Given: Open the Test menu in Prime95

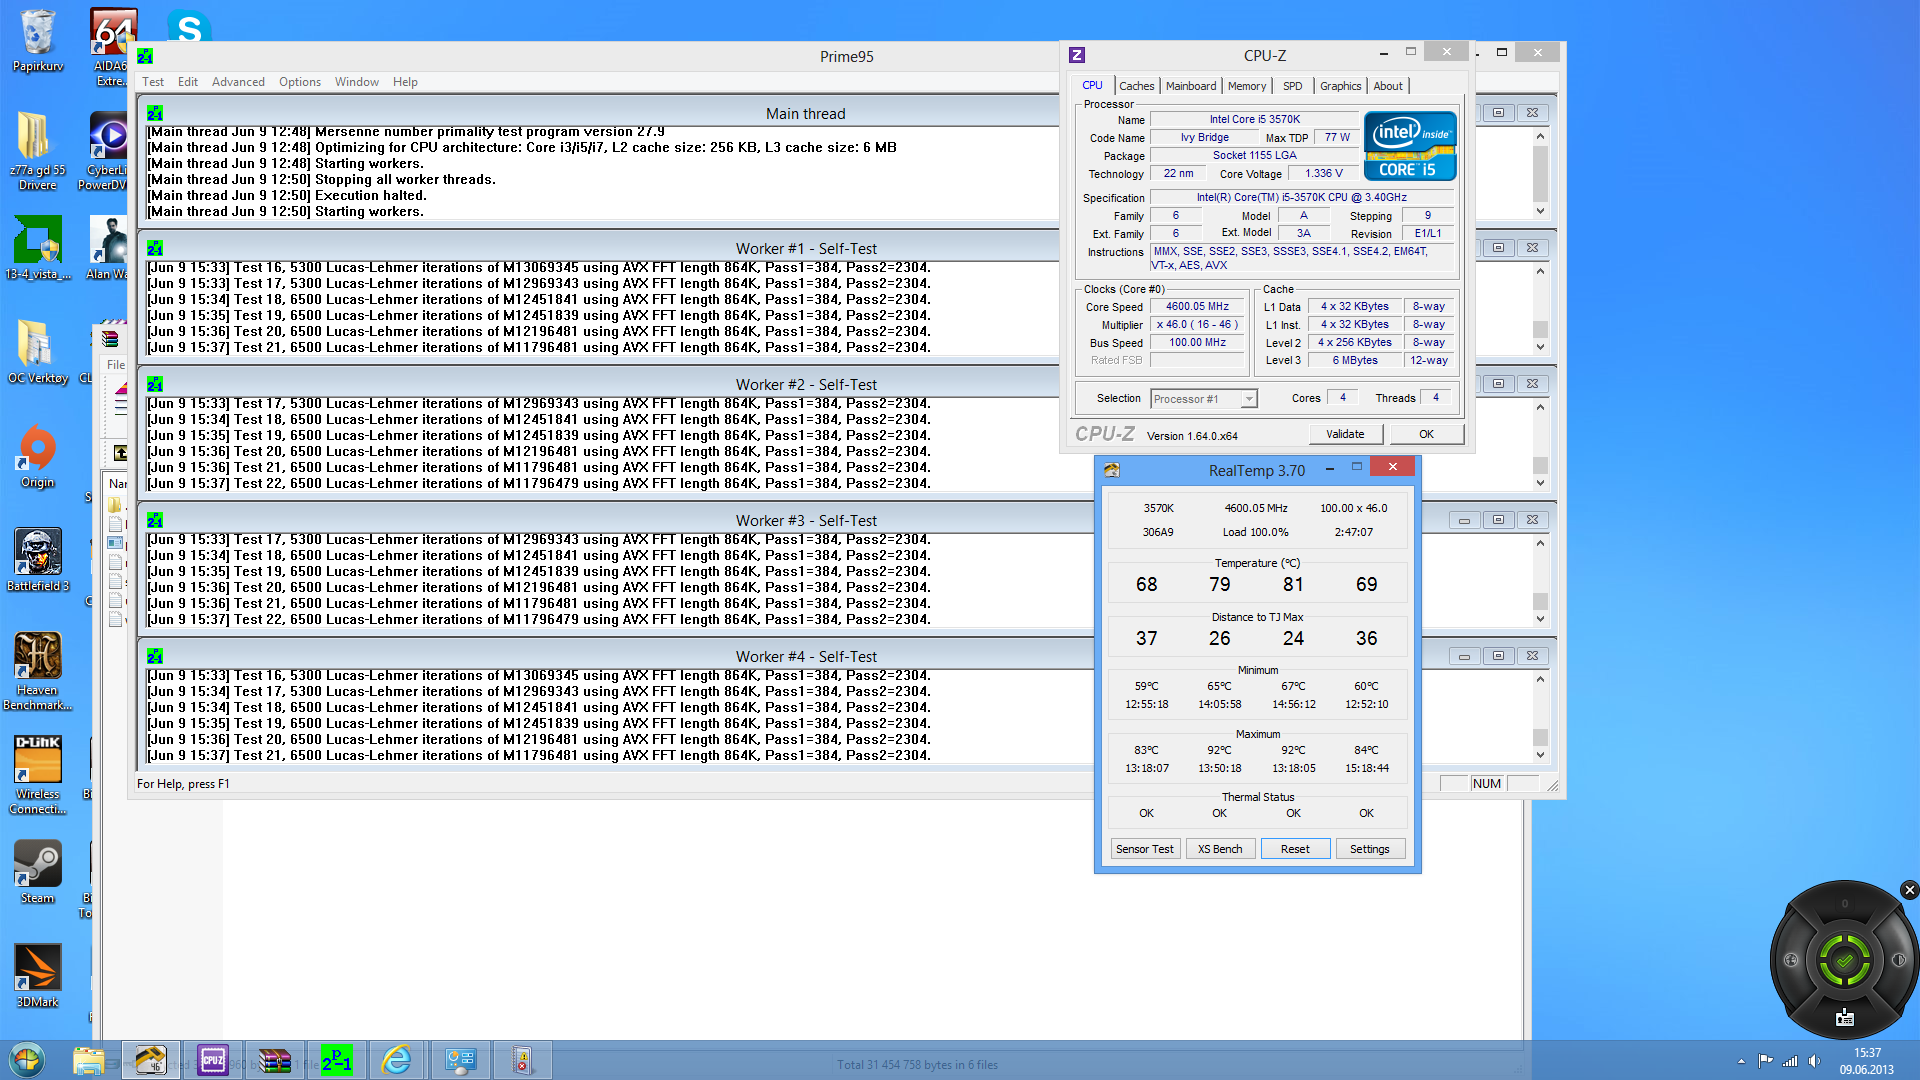Looking at the screenshot, I should tap(153, 82).
